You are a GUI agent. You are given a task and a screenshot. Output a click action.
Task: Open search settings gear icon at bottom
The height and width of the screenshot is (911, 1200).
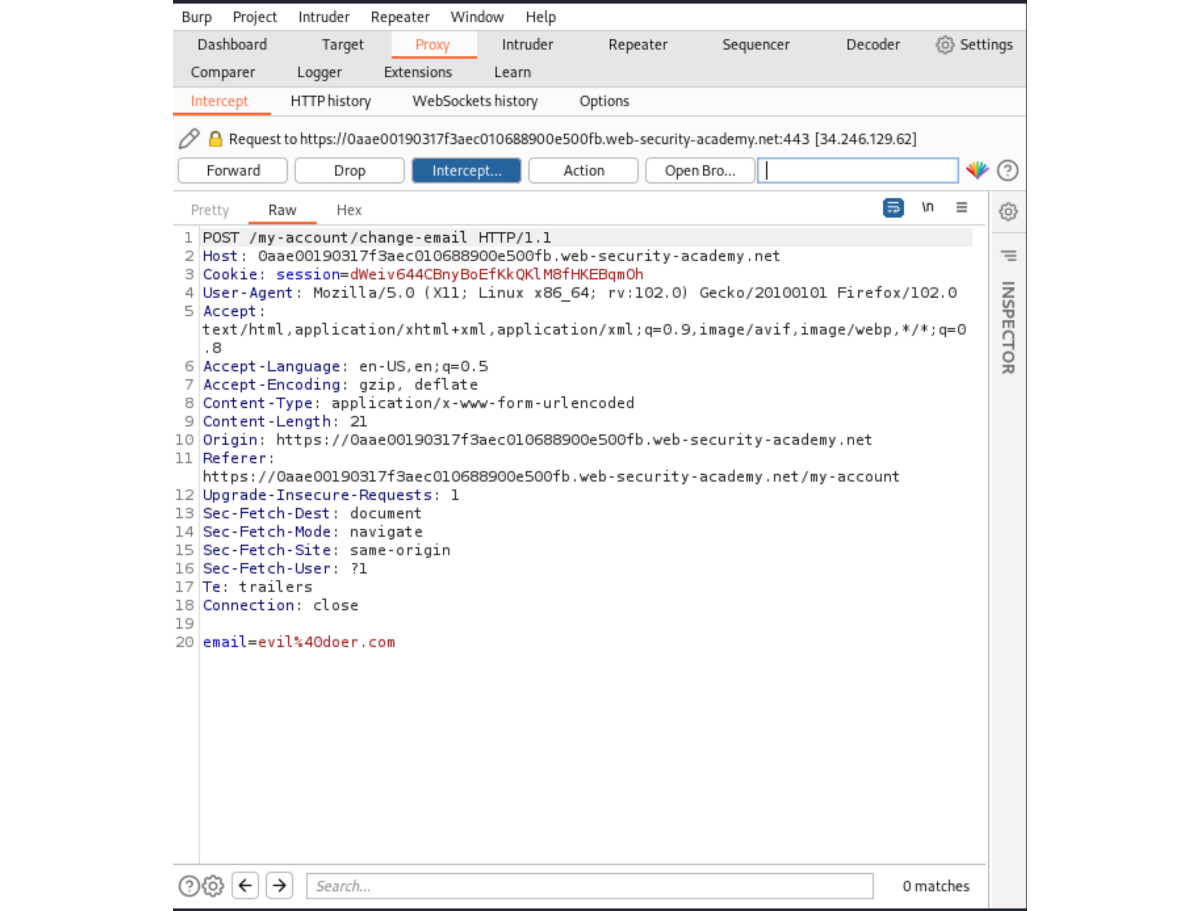(212, 885)
